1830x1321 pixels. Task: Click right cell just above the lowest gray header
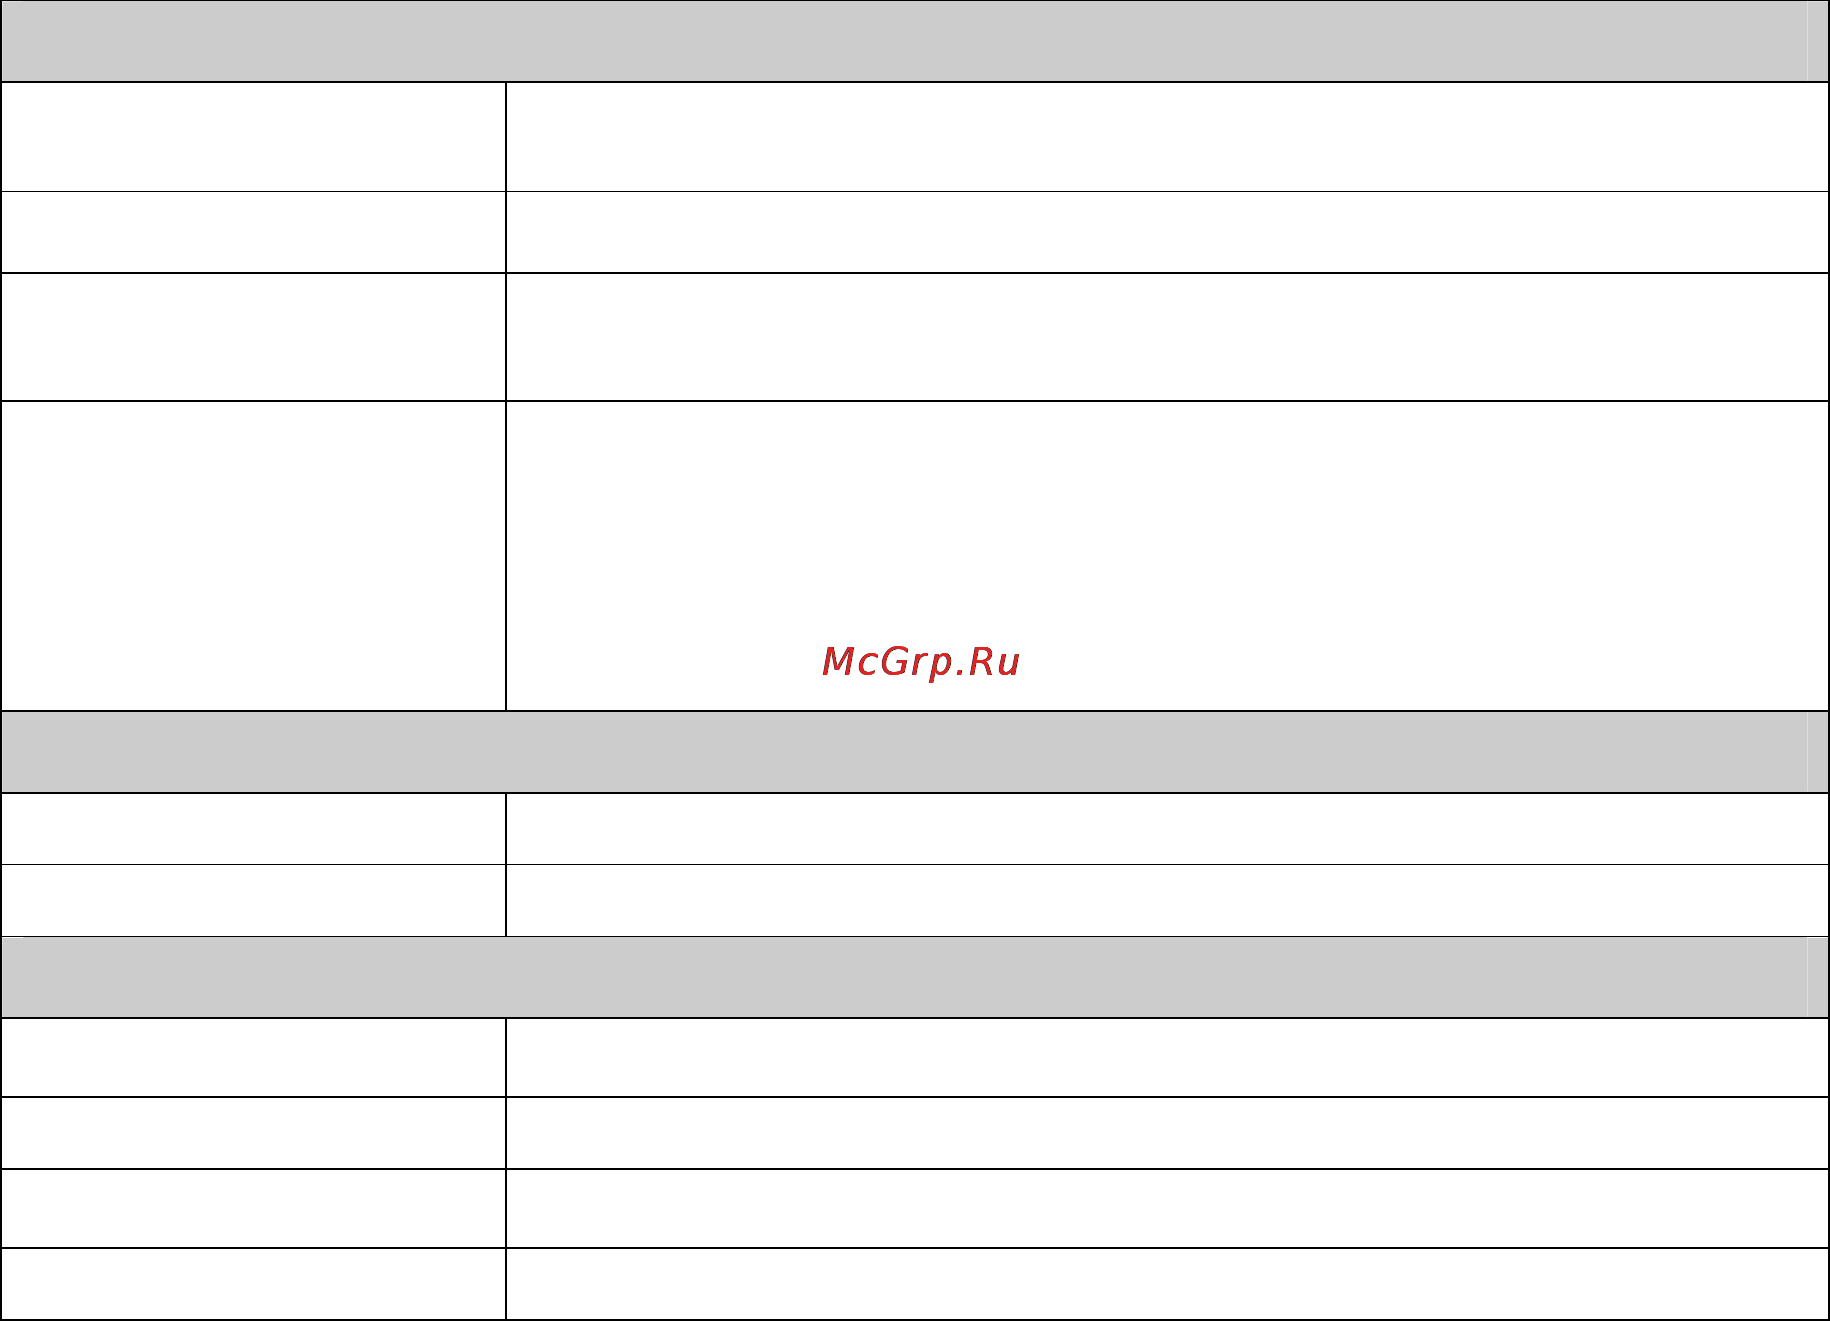(x=1167, y=900)
